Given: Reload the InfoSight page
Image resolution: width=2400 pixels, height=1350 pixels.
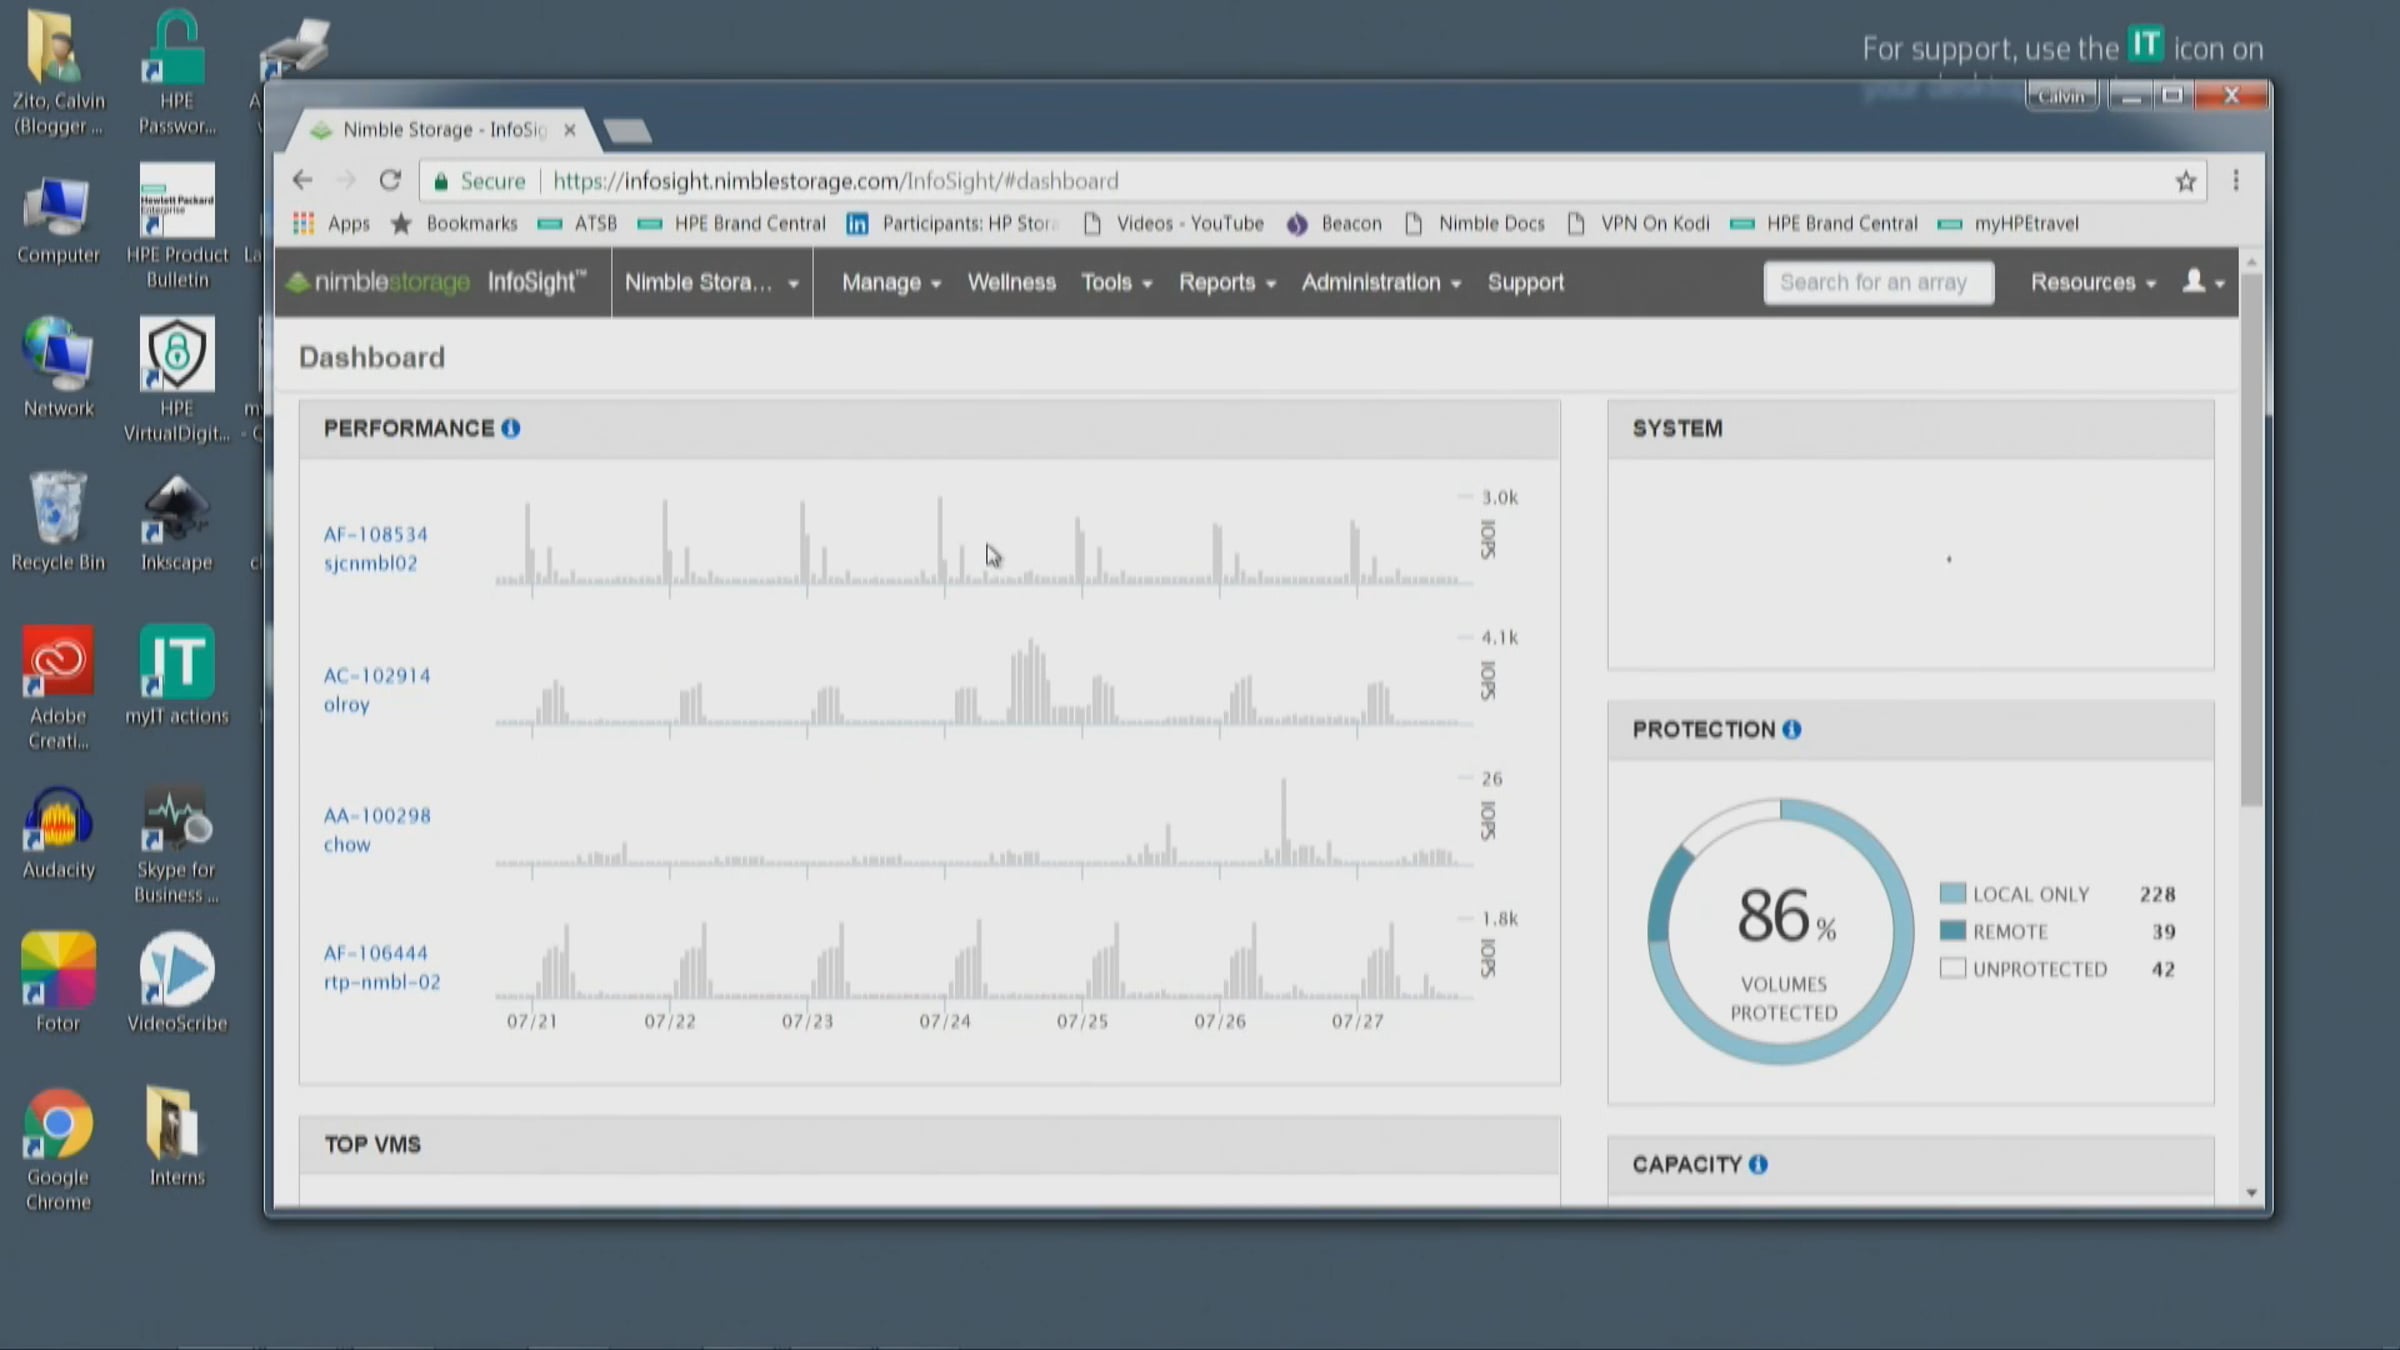Looking at the screenshot, I should [x=390, y=180].
